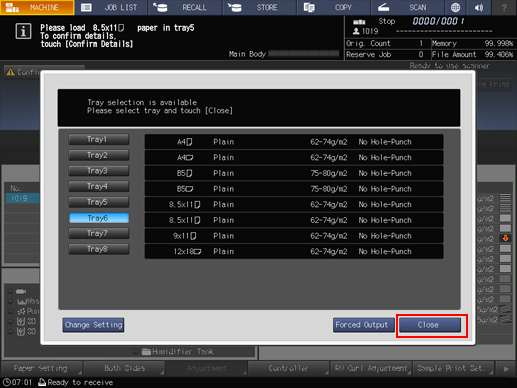The width and height of the screenshot is (517, 388).
Task: Open the SCAN tab
Action: click(x=407, y=7)
